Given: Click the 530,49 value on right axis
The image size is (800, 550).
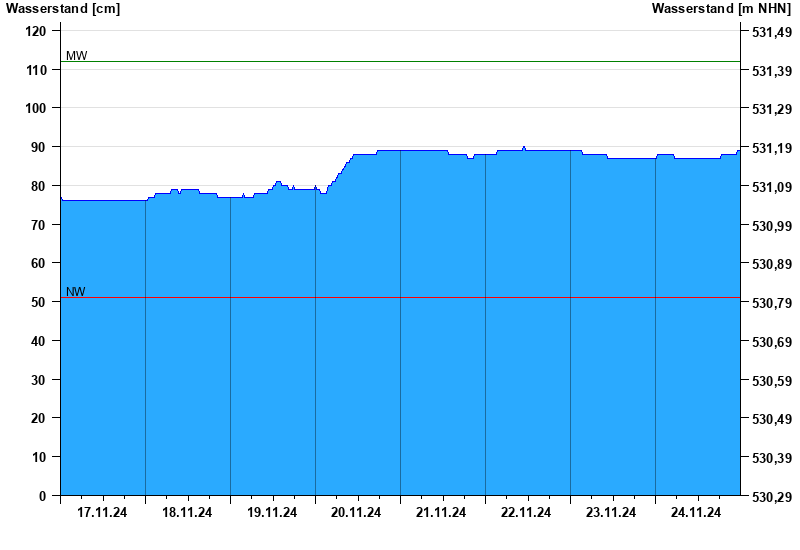Looking at the screenshot, I should 772,419.
